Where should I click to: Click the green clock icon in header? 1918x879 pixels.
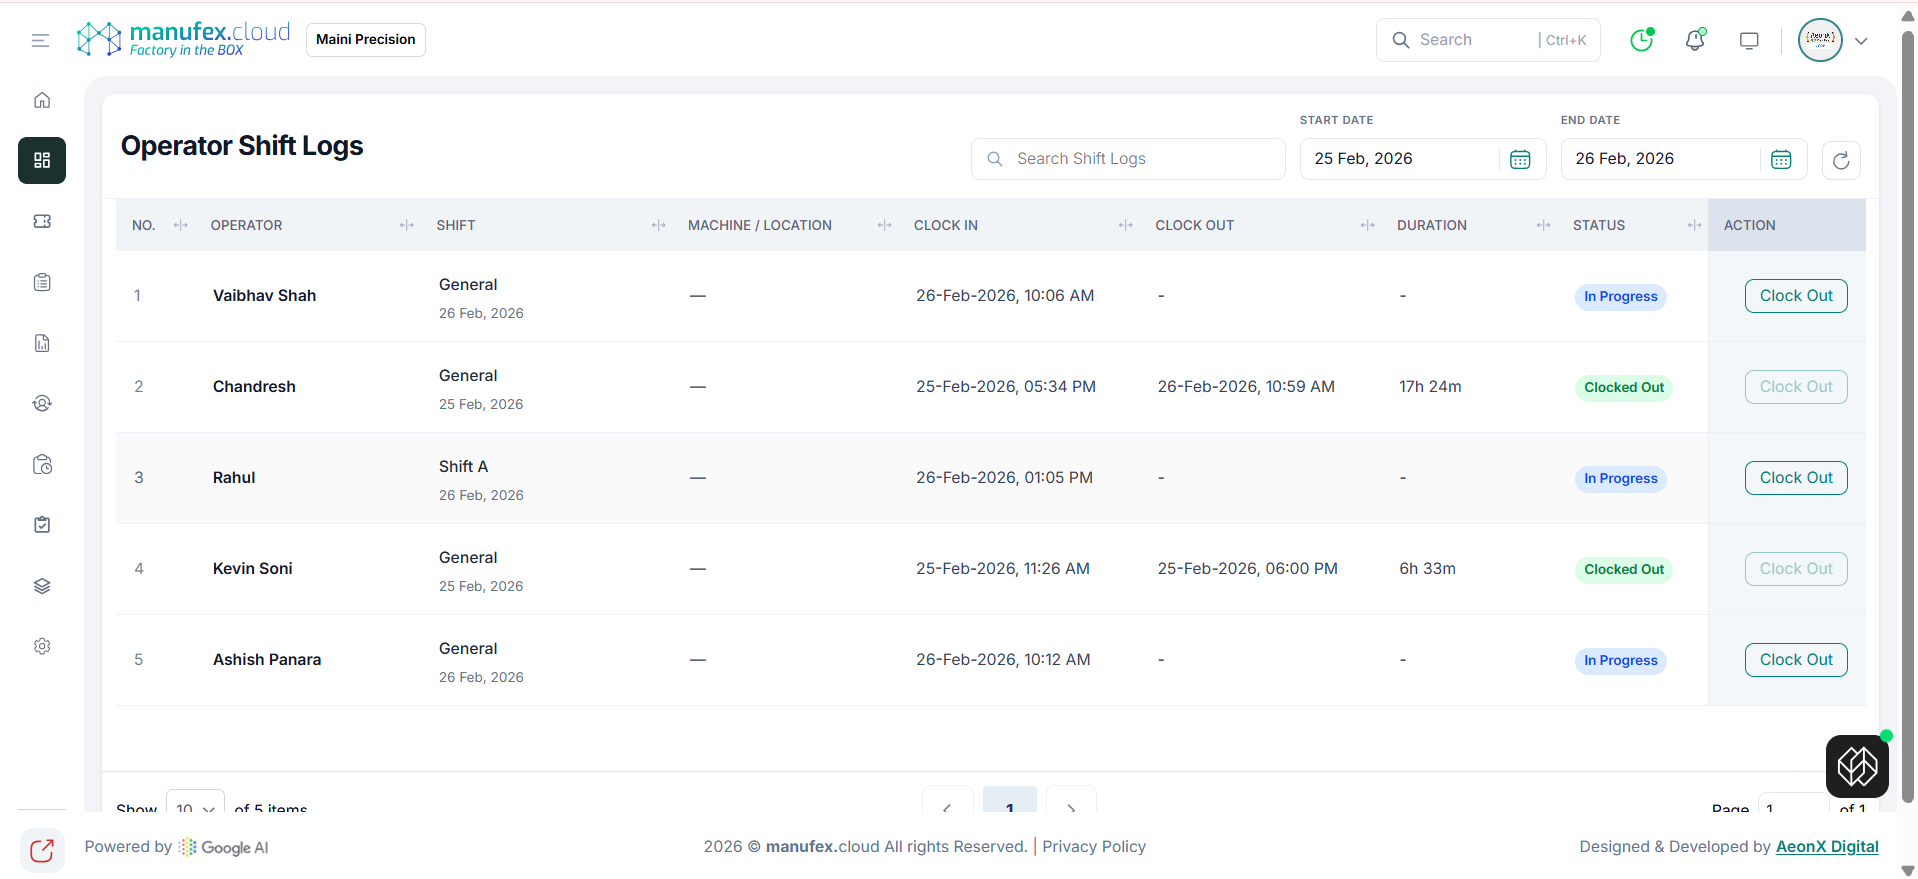pos(1641,40)
